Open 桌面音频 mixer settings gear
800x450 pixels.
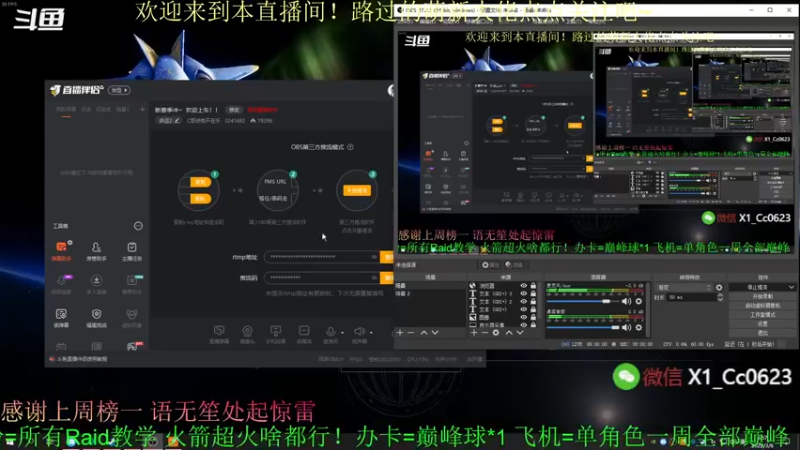(639, 328)
